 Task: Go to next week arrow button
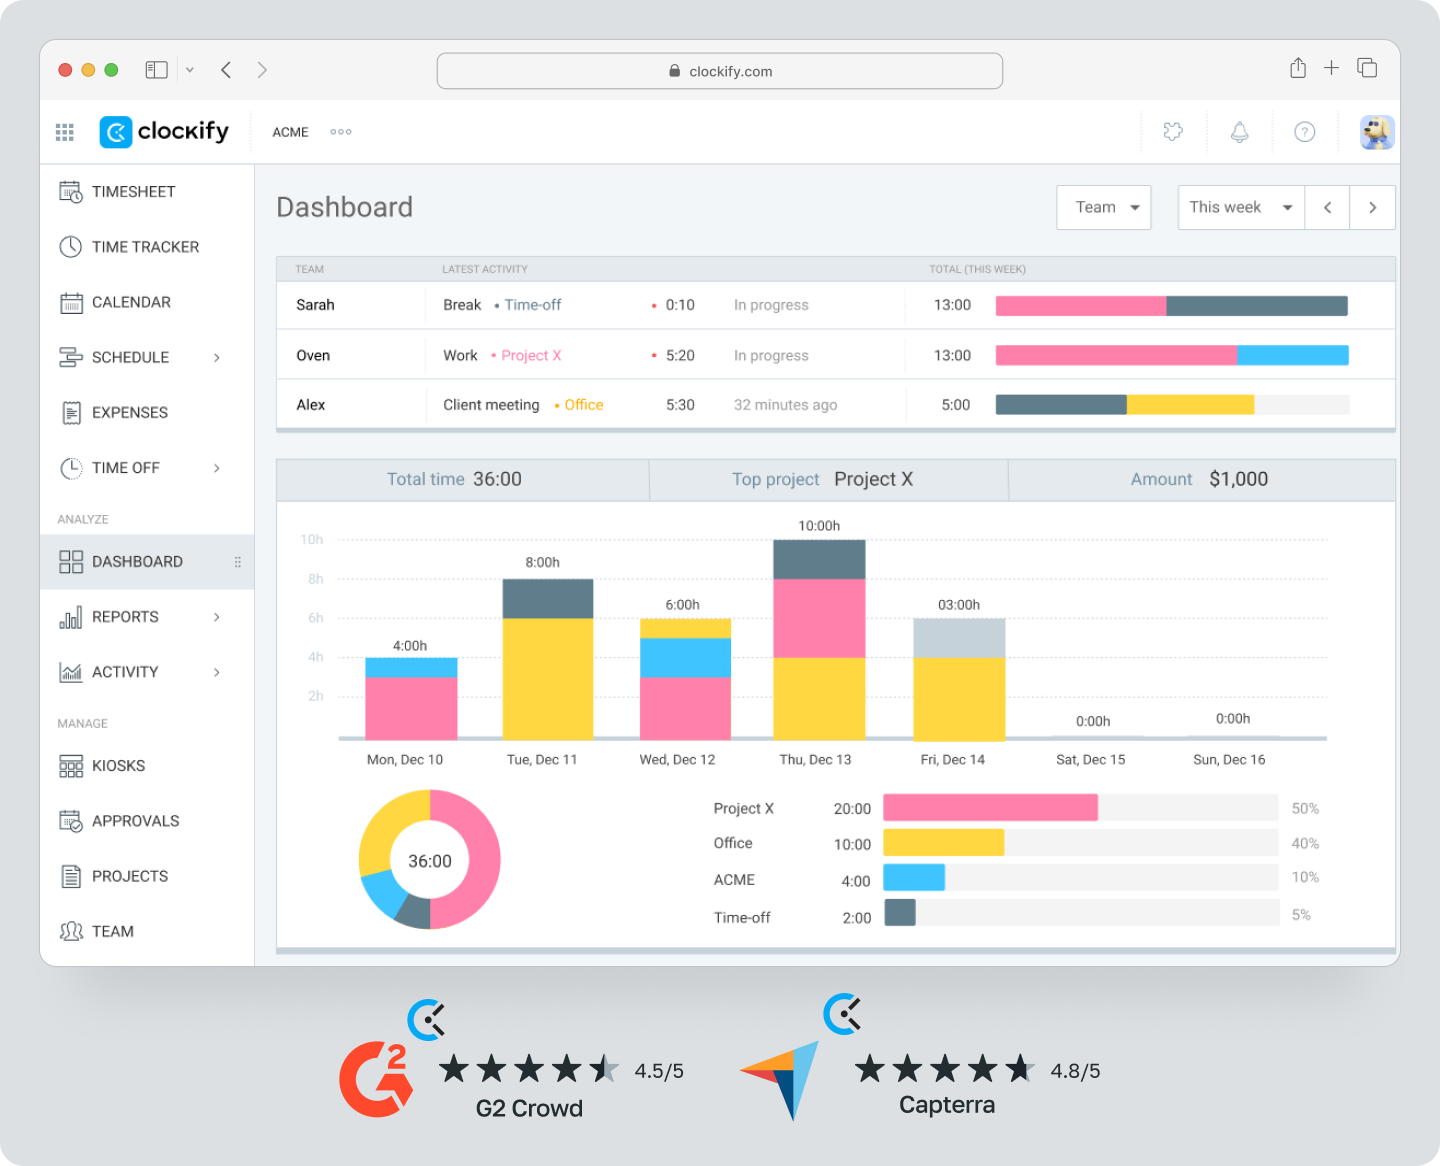1372,207
